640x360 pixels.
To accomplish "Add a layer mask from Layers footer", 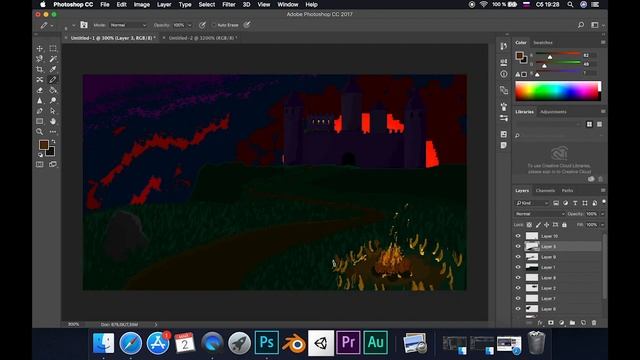I will (551, 322).
